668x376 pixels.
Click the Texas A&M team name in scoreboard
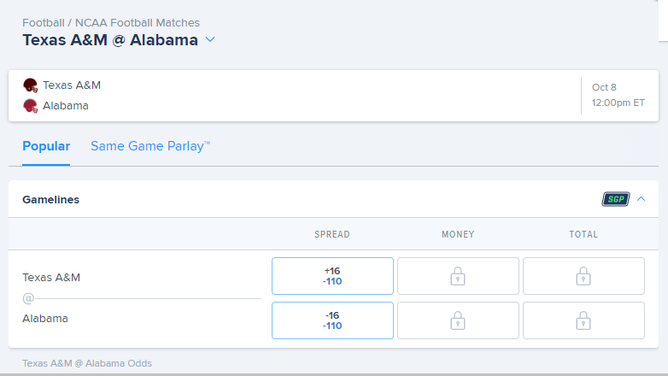click(72, 85)
